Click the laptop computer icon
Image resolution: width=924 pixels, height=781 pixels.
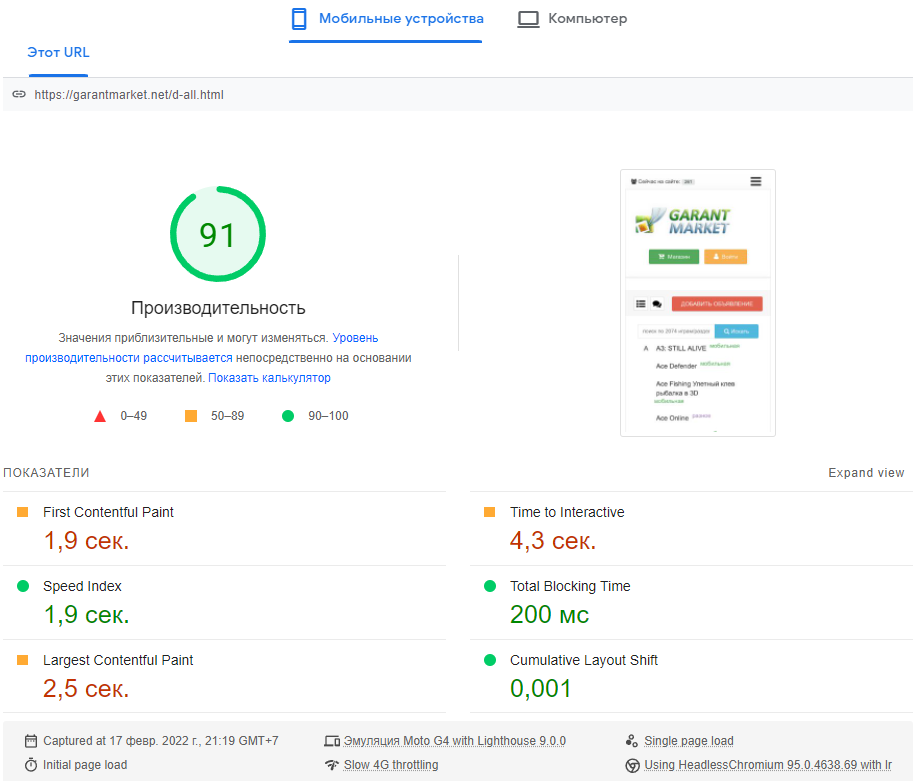click(x=528, y=19)
